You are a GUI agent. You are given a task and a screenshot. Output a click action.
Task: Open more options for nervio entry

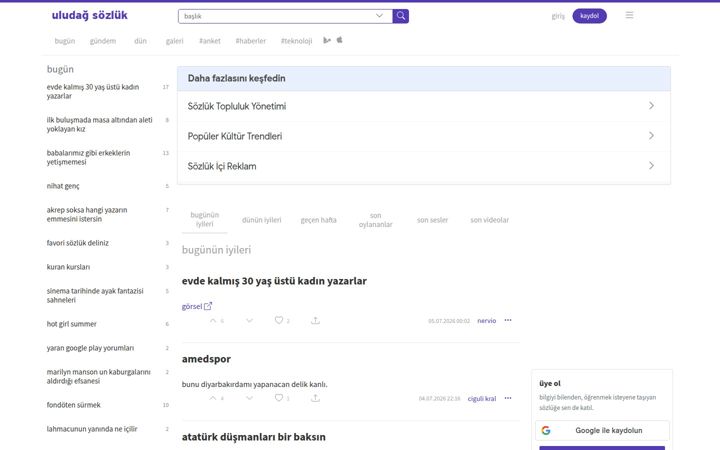point(508,320)
